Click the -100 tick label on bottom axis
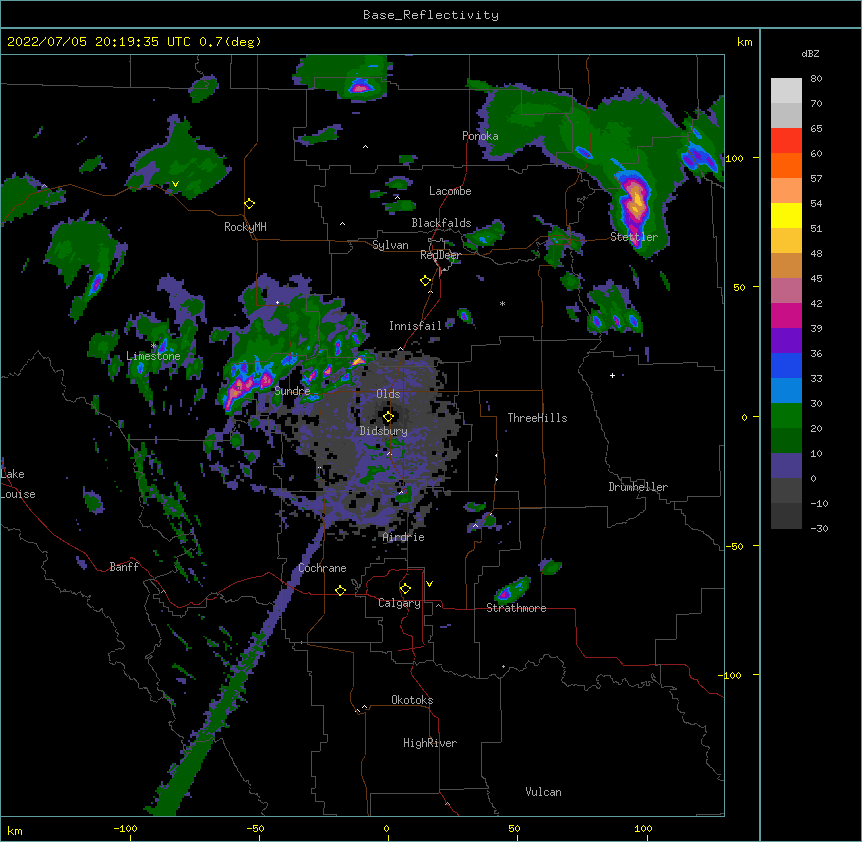 point(125,828)
